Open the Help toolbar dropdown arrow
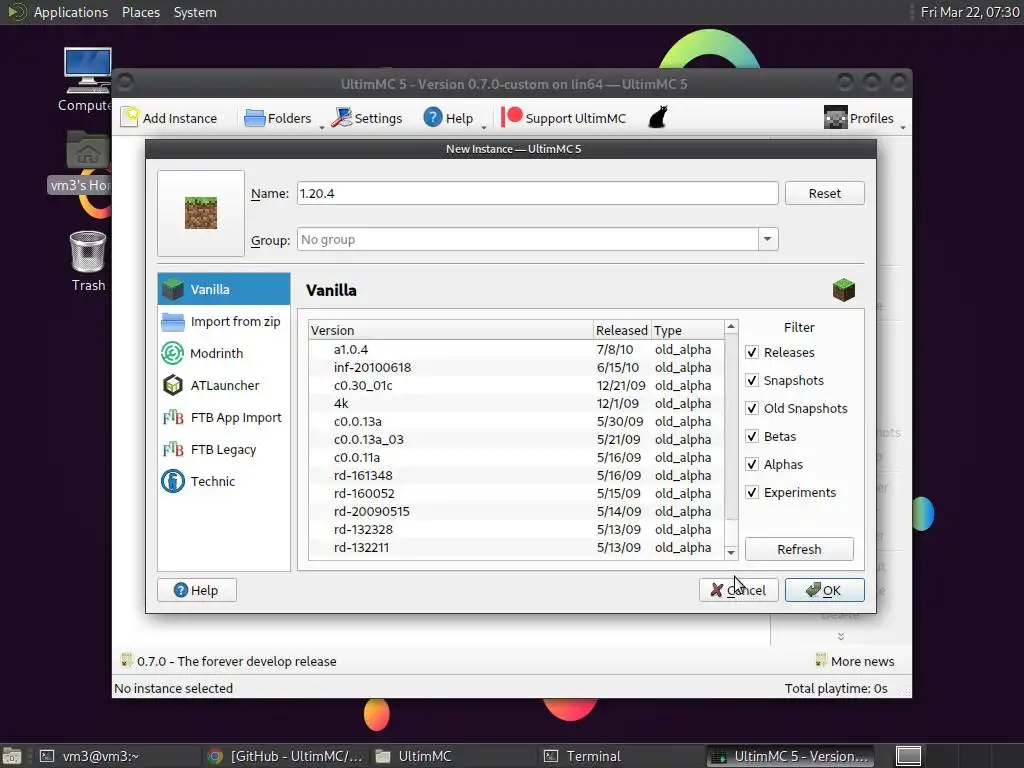This screenshot has height=768, width=1024. (x=484, y=127)
